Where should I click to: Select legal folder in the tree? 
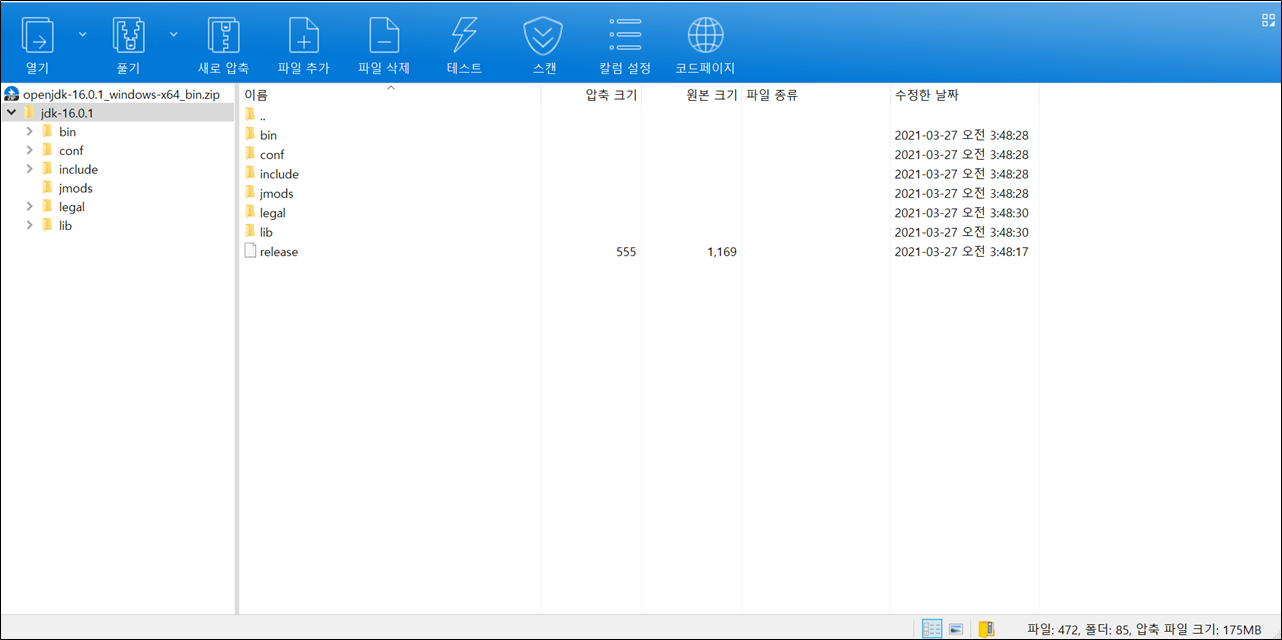tap(71, 207)
